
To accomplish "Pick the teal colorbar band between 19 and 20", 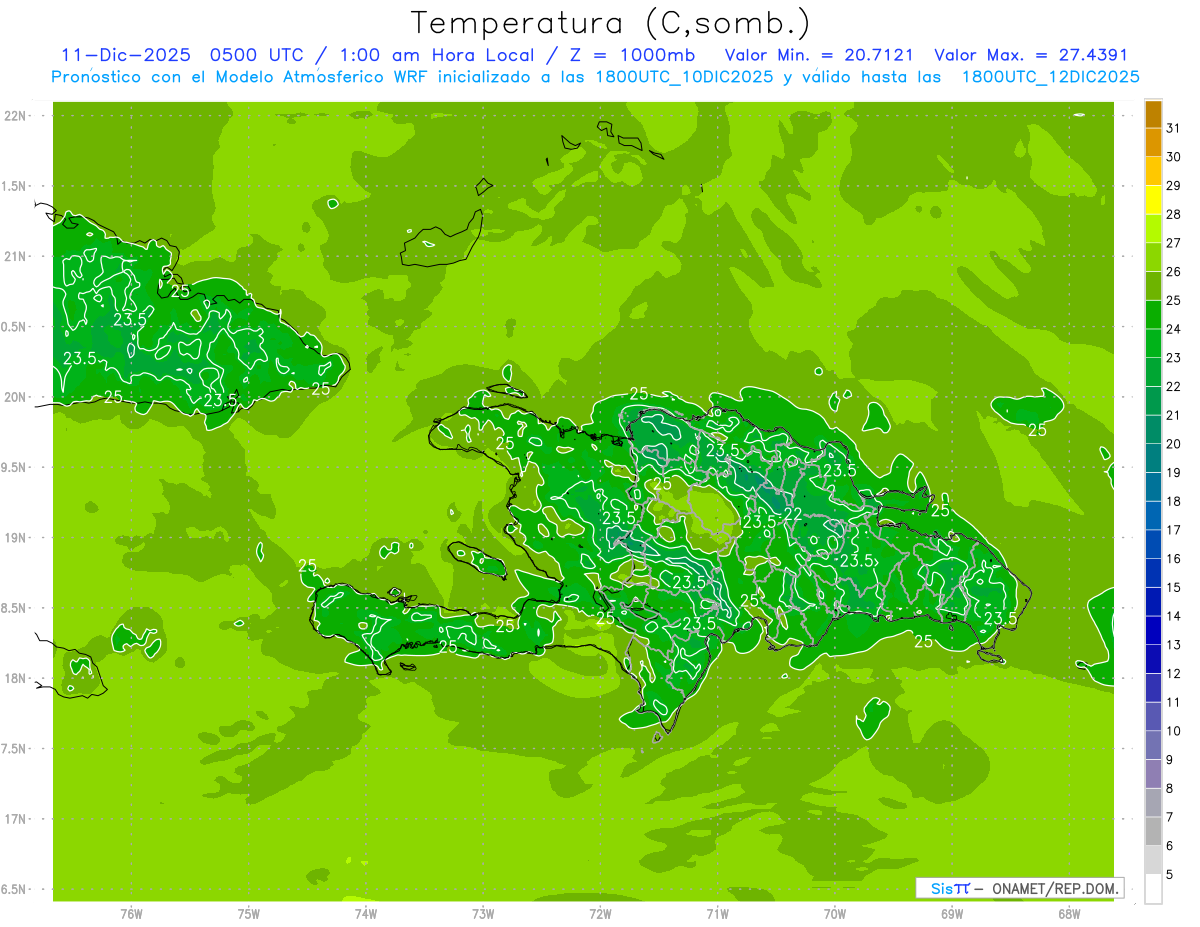I will (1153, 458).
